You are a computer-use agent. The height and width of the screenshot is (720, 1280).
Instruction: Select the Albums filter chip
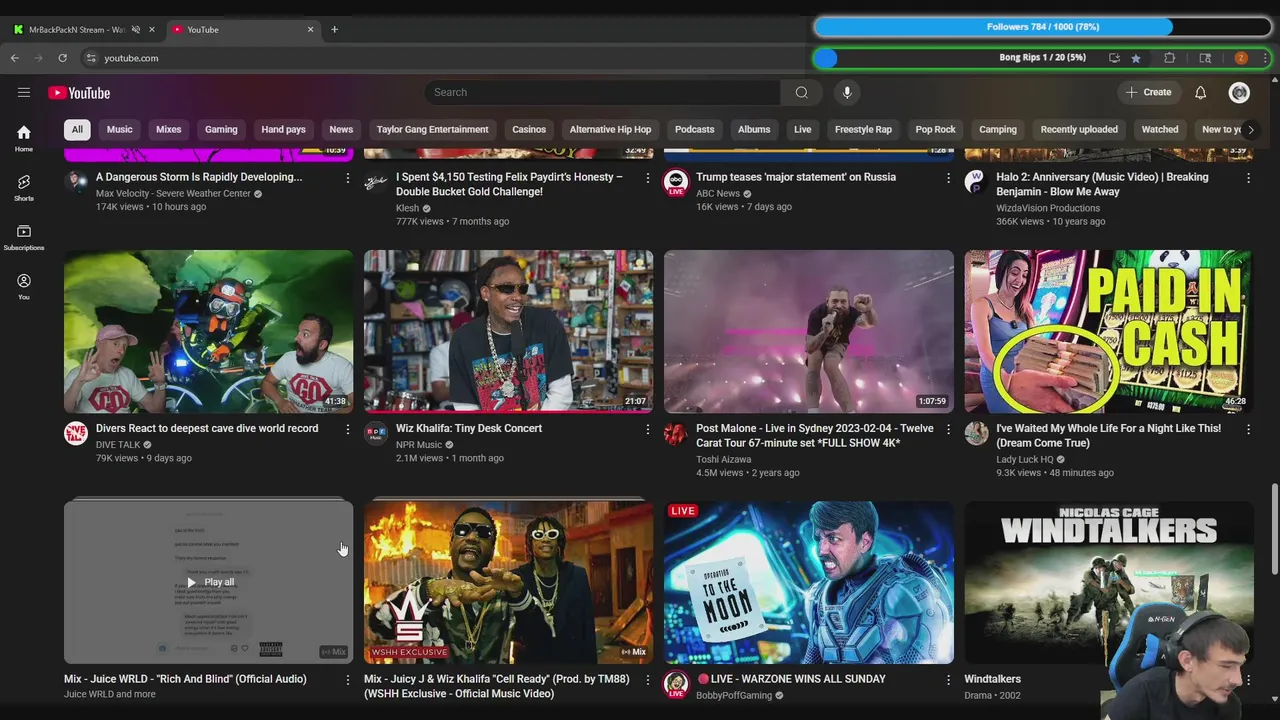[754, 129]
